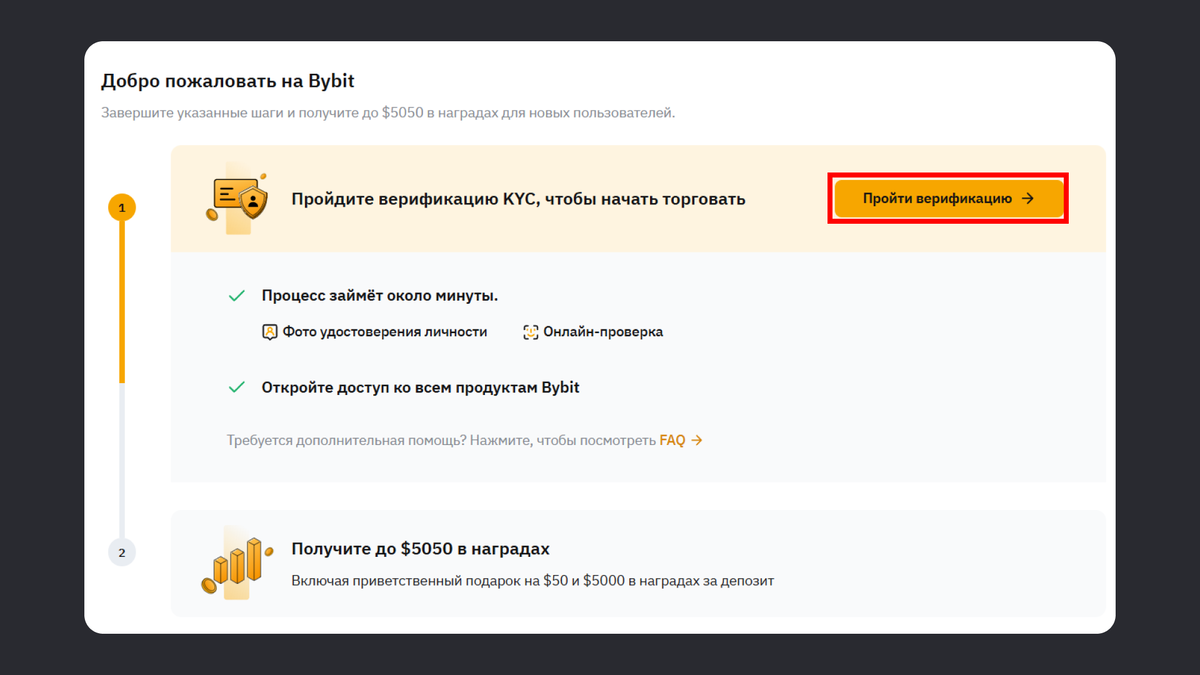
Task: Click the online check face-scan icon
Action: 531,332
